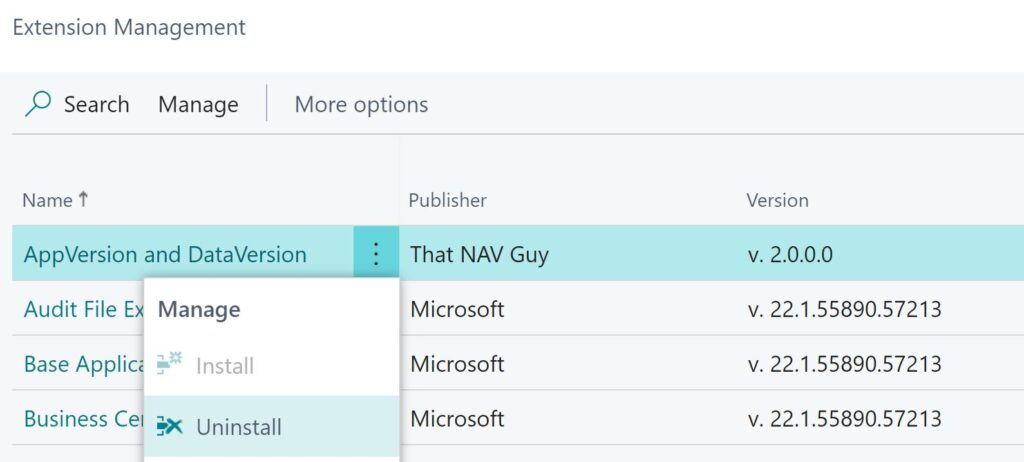This screenshot has width=1024, height=462.
Task: Select the v. 2.0.0.0 version cell
Action: (790, 254)
